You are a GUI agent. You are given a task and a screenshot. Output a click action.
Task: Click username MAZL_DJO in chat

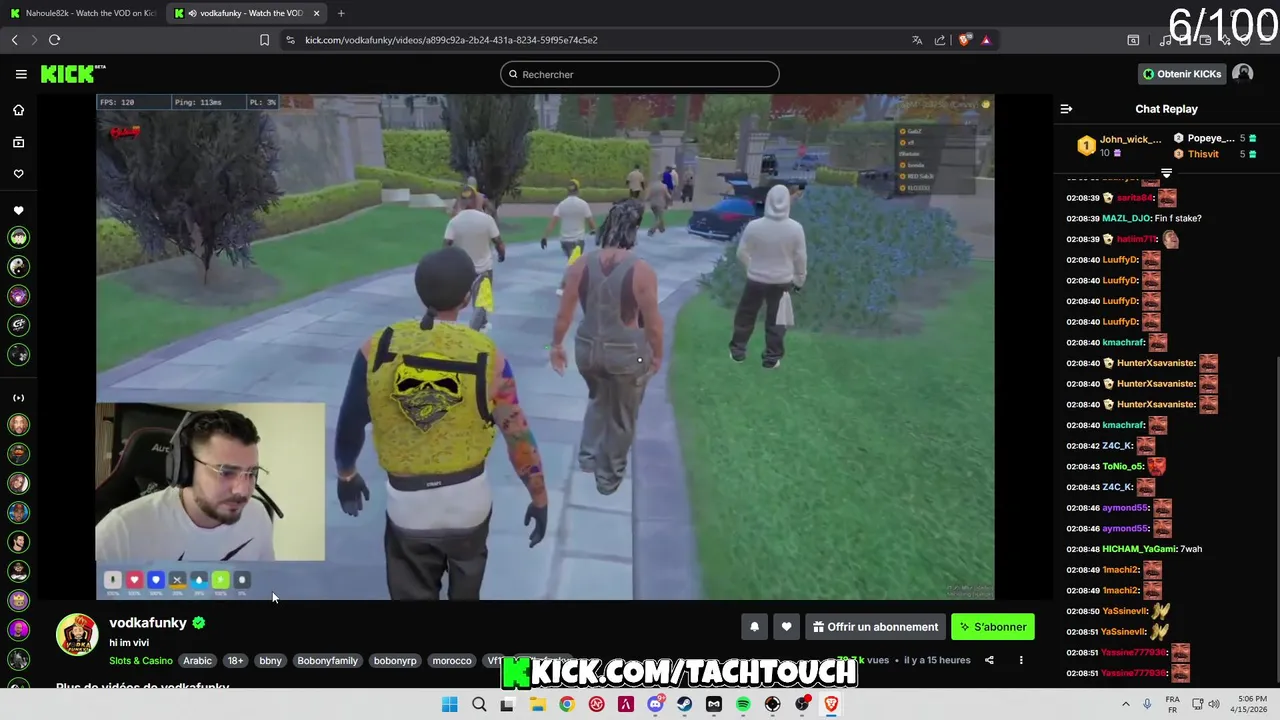point(1126,218)
